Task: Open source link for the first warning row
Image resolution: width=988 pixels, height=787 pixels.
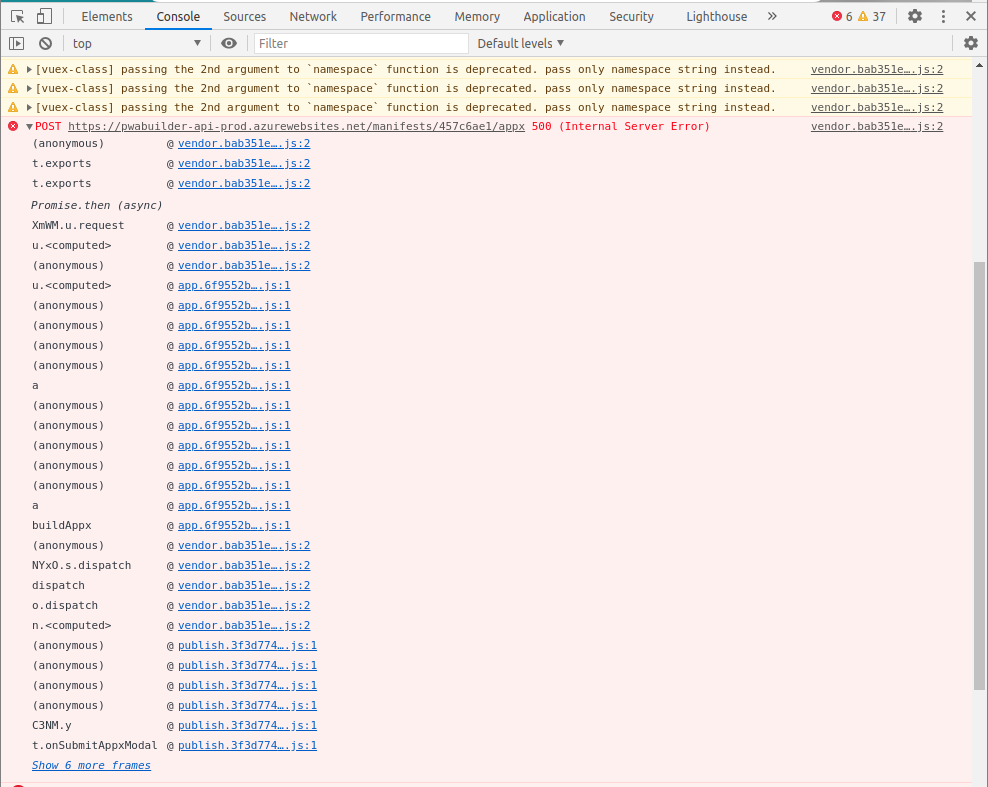Action: coord(876,69)
